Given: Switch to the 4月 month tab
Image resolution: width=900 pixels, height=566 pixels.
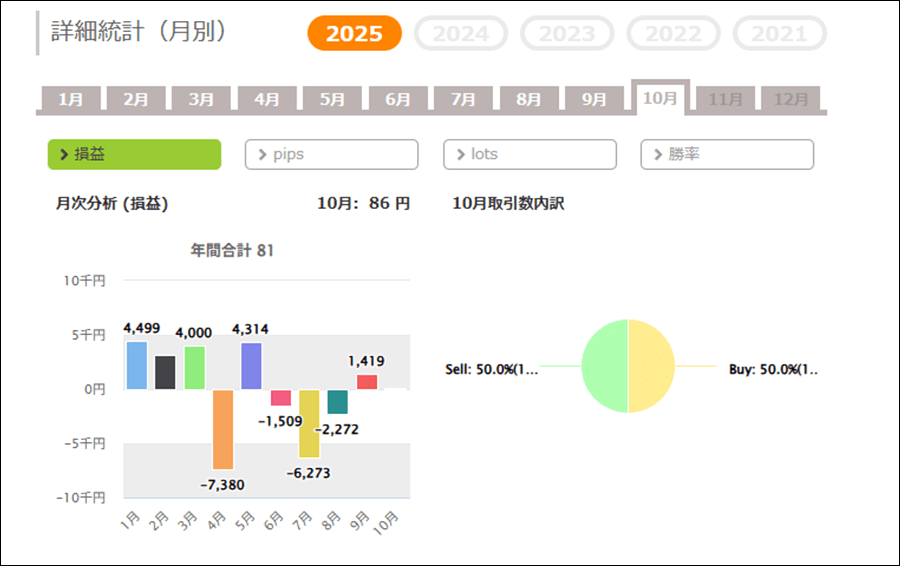Looking at the screenshot, I should [267, 99].
